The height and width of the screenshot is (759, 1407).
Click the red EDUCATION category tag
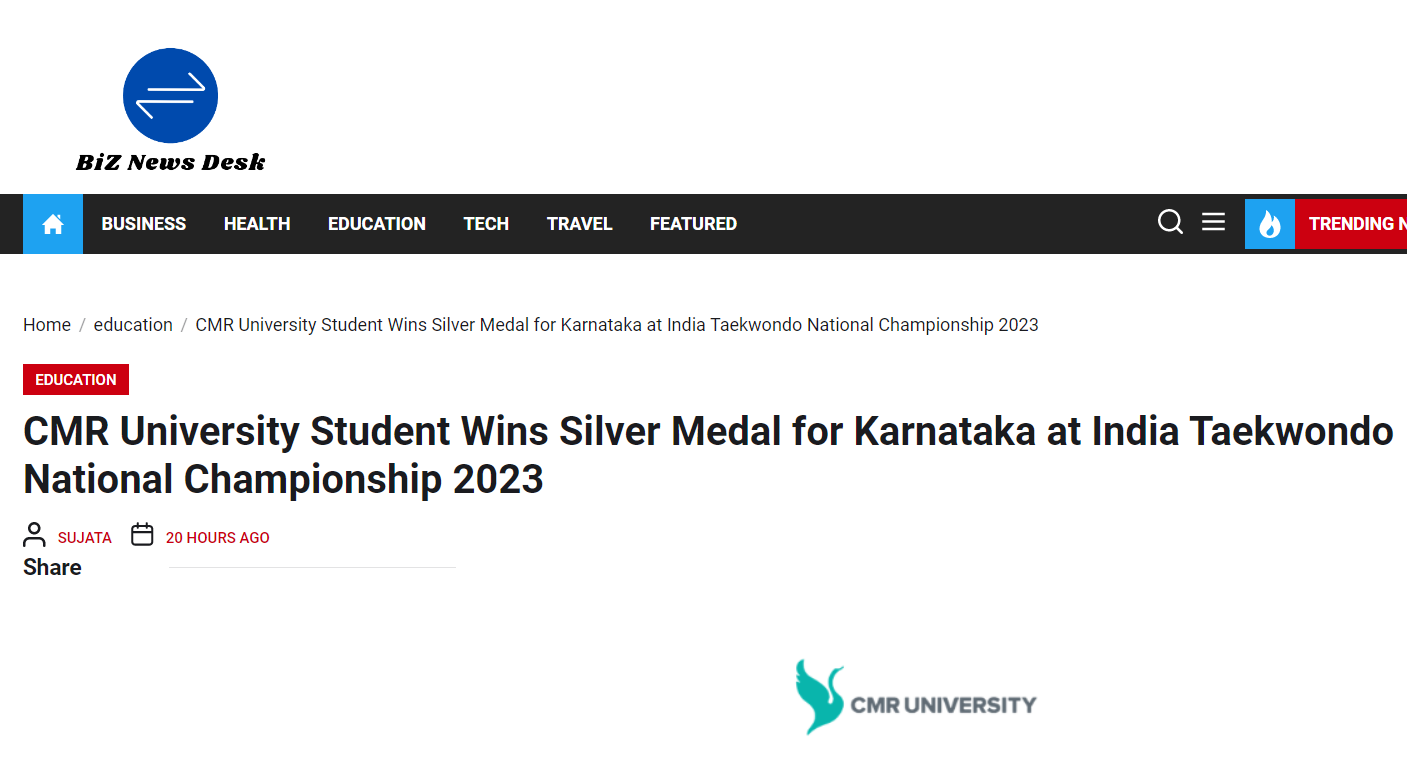point(76,380)
